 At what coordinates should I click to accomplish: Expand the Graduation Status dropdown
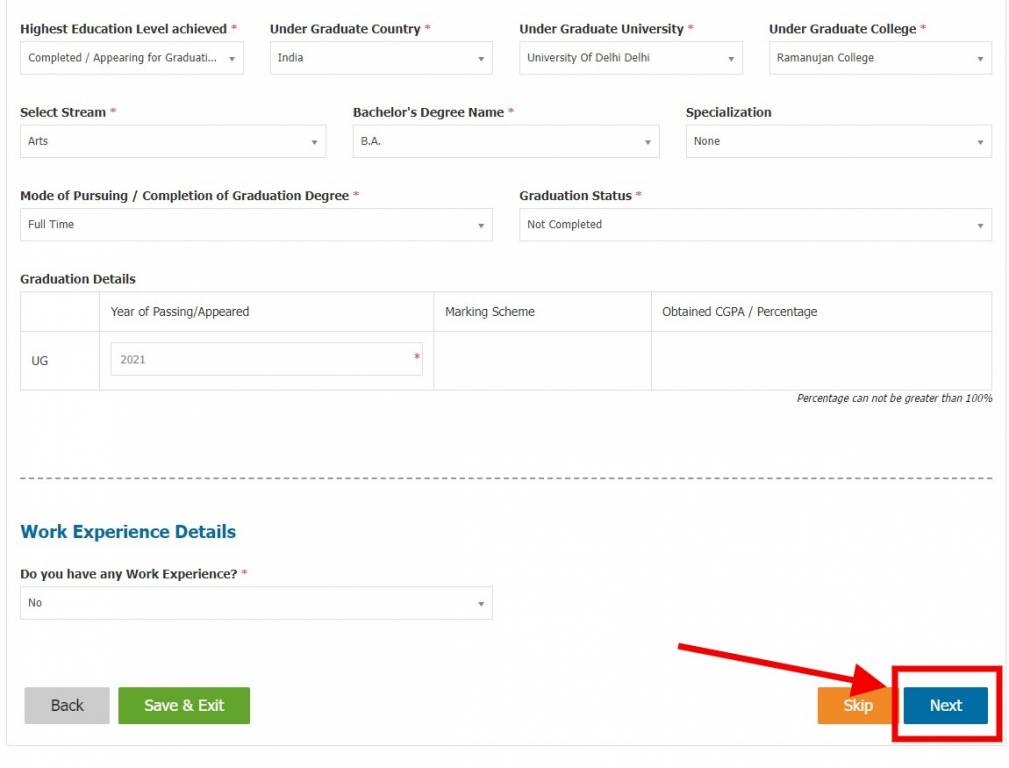click(x=755, y=225)
